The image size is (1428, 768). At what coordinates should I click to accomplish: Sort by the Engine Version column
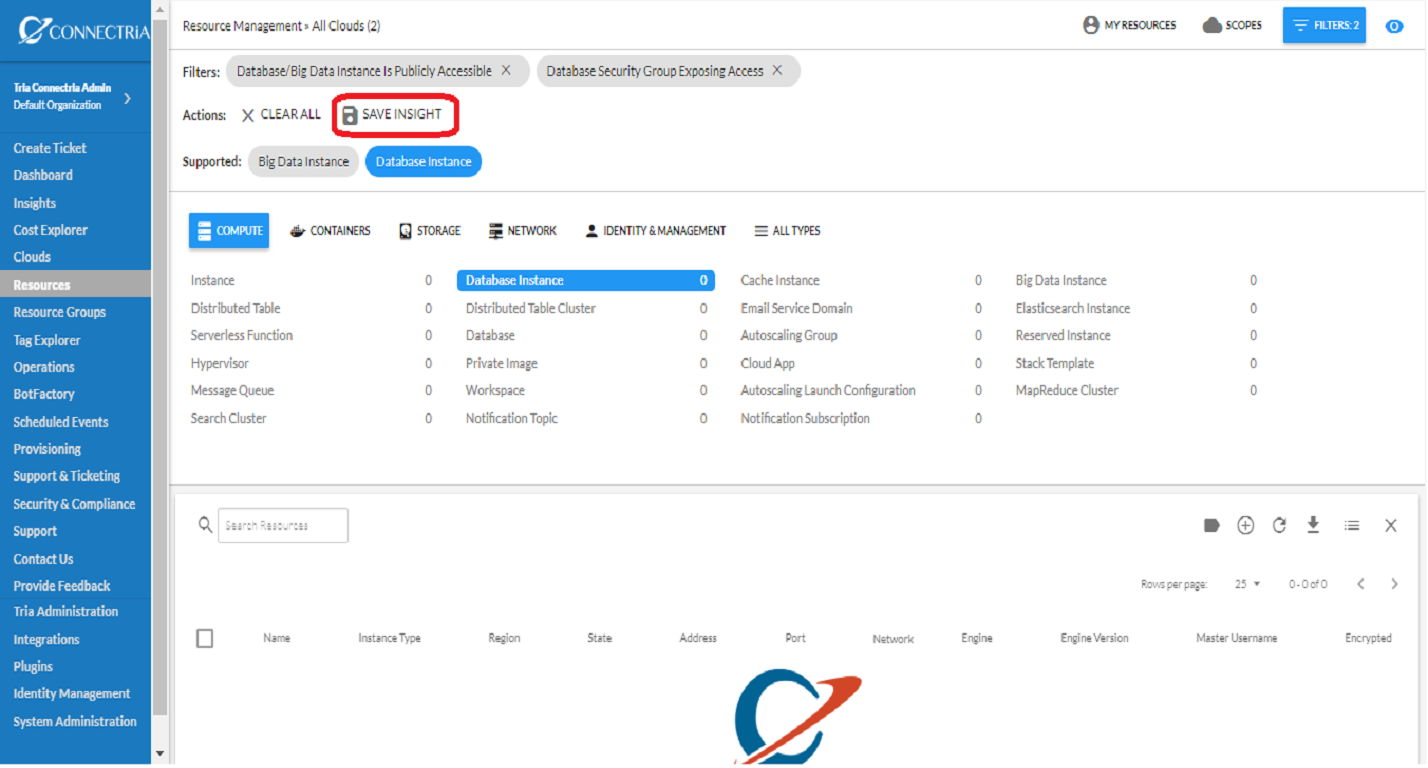click(x=1094, y=638)
